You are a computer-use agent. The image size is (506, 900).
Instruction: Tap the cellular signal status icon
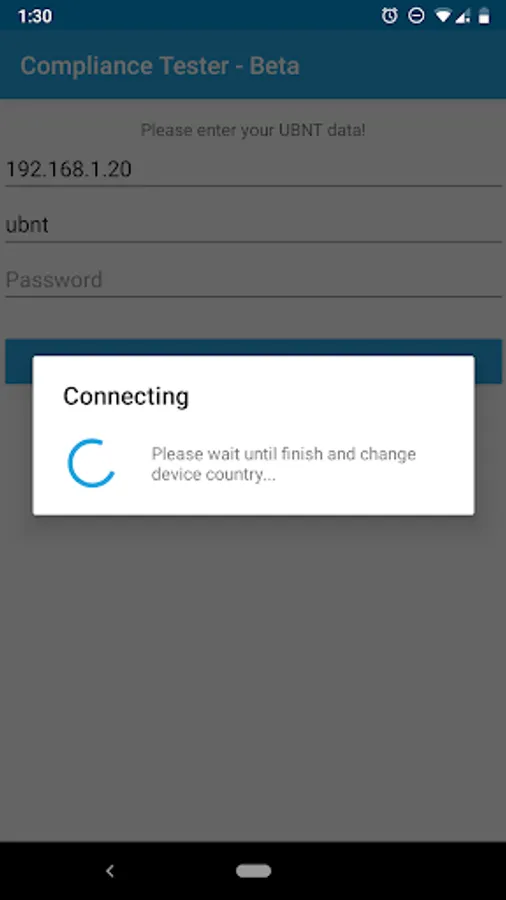[x=462, y=17]
